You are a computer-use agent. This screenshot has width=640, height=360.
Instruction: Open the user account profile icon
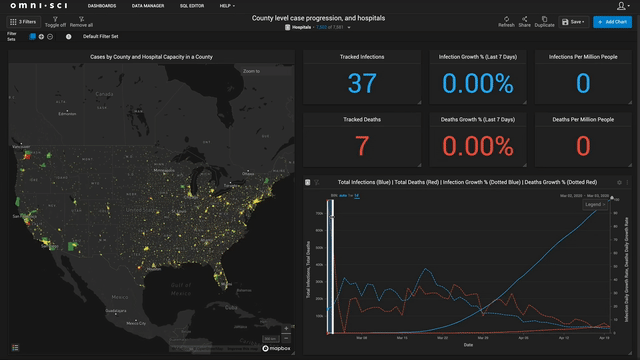coord(621,6)
